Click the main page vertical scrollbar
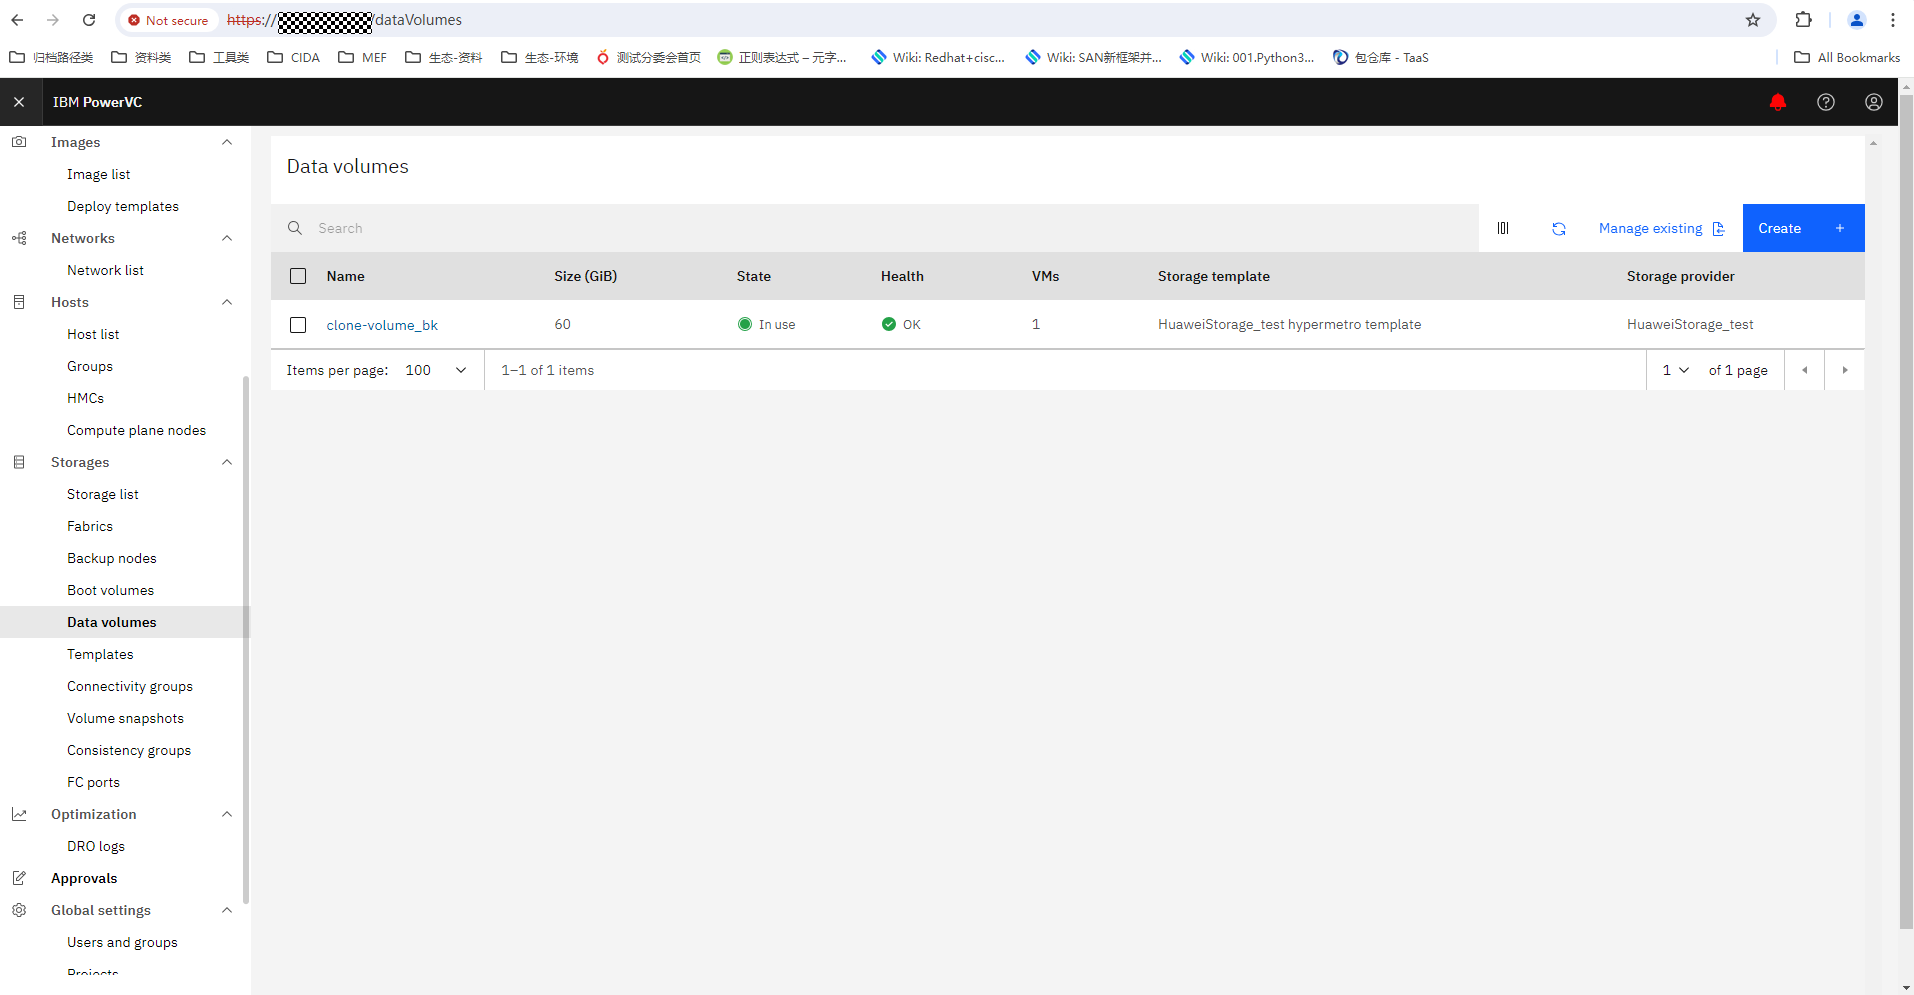The image size is (1914, 995). tap(1906, 510)
